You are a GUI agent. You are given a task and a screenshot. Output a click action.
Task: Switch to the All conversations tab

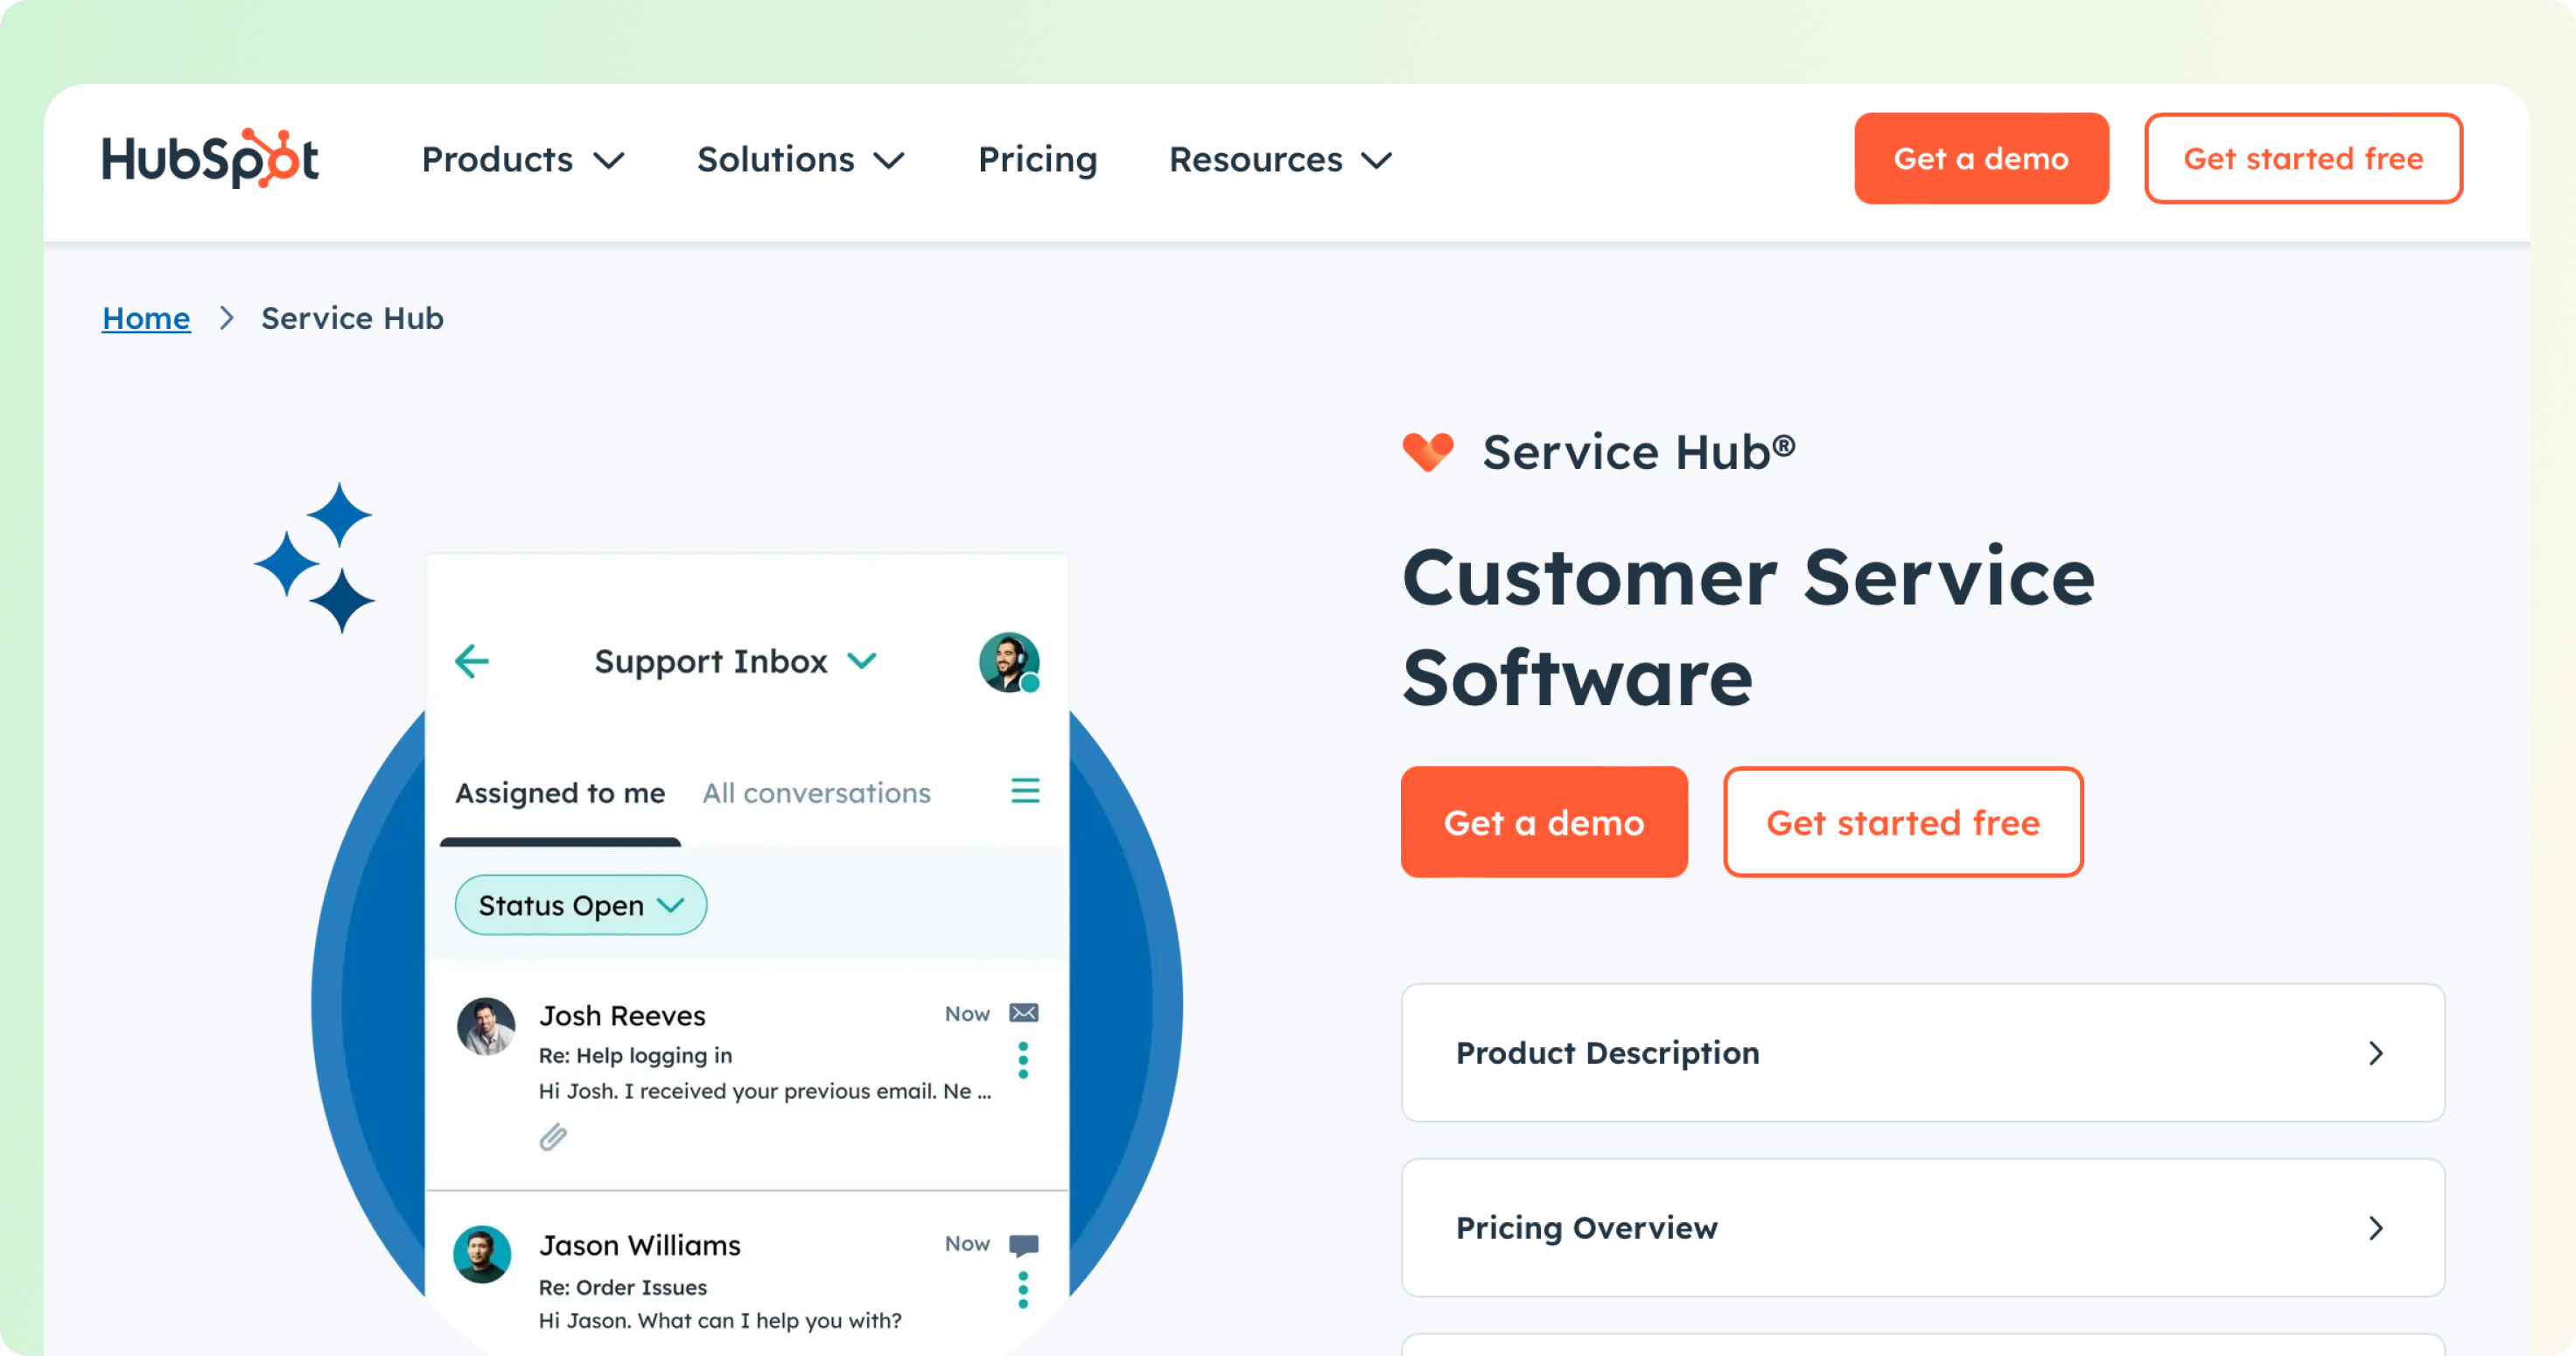point(816,793)
